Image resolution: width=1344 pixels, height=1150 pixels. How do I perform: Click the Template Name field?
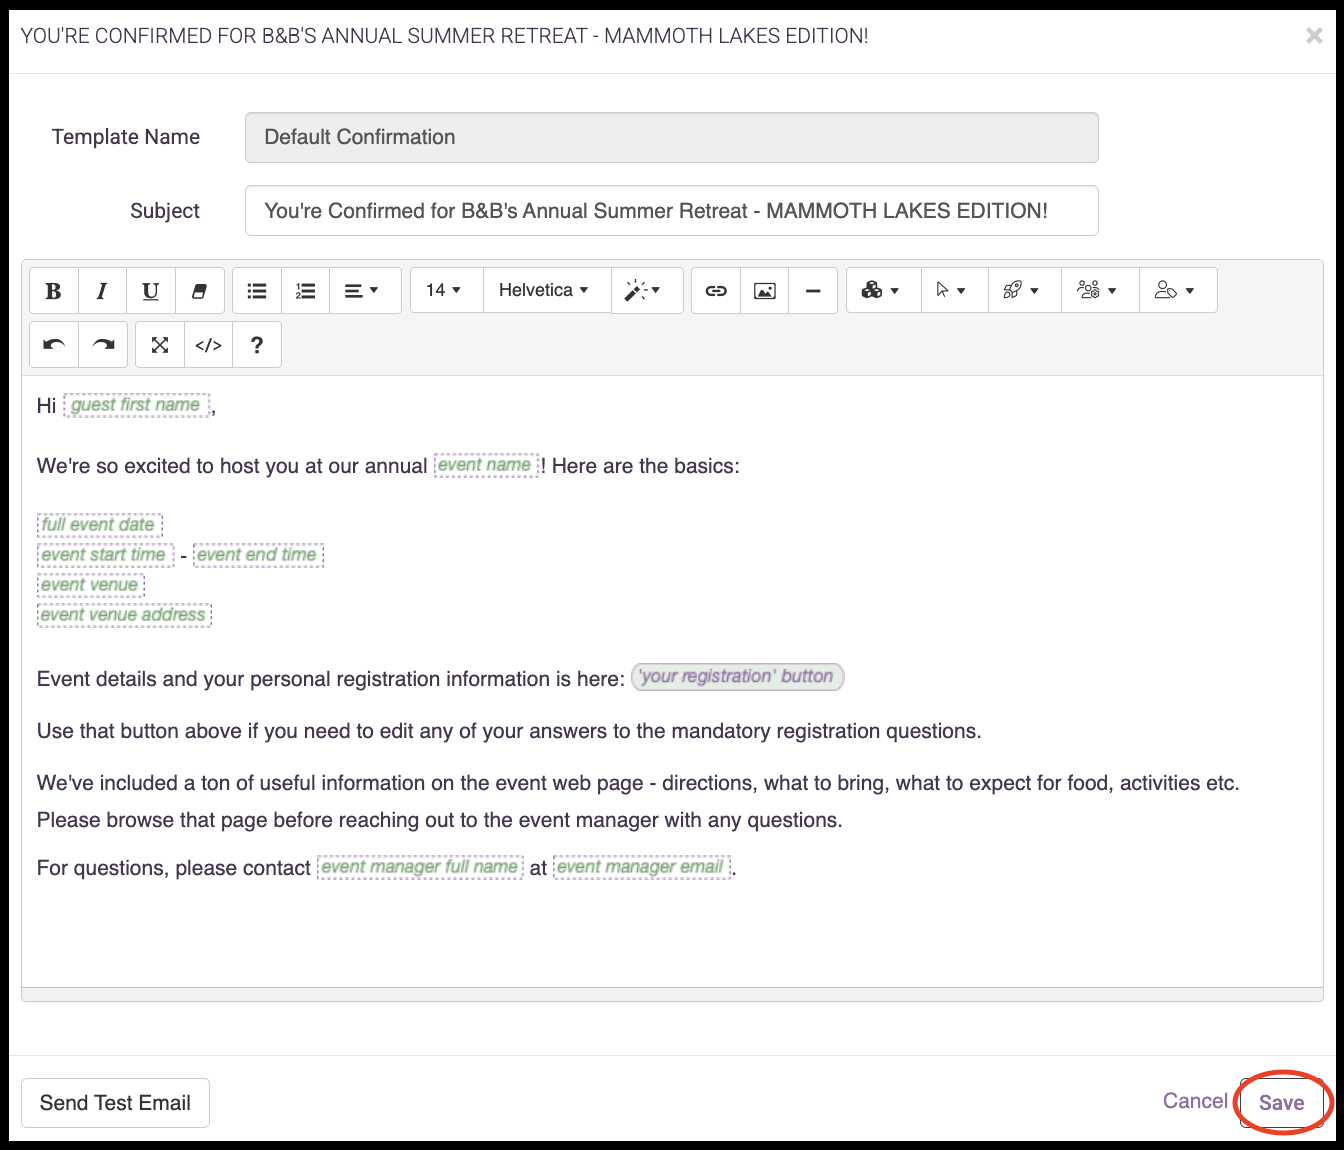click(672, 137)
